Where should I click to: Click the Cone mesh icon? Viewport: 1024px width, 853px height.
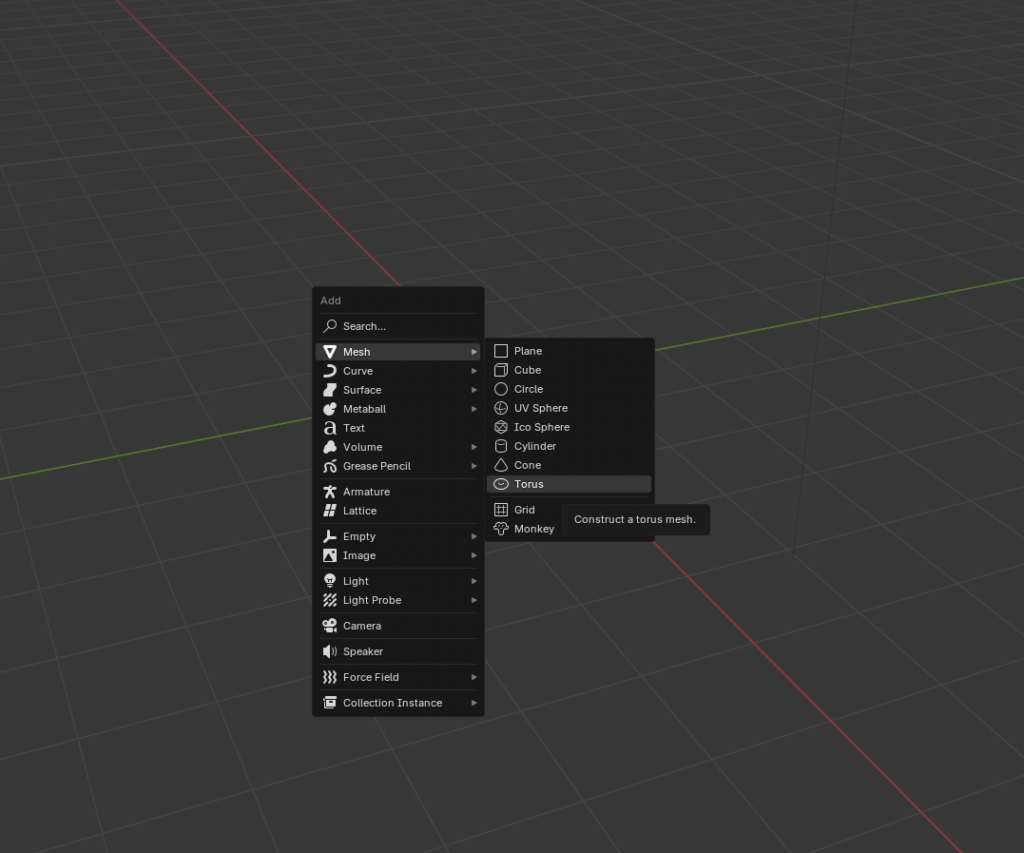click(501, 465)
